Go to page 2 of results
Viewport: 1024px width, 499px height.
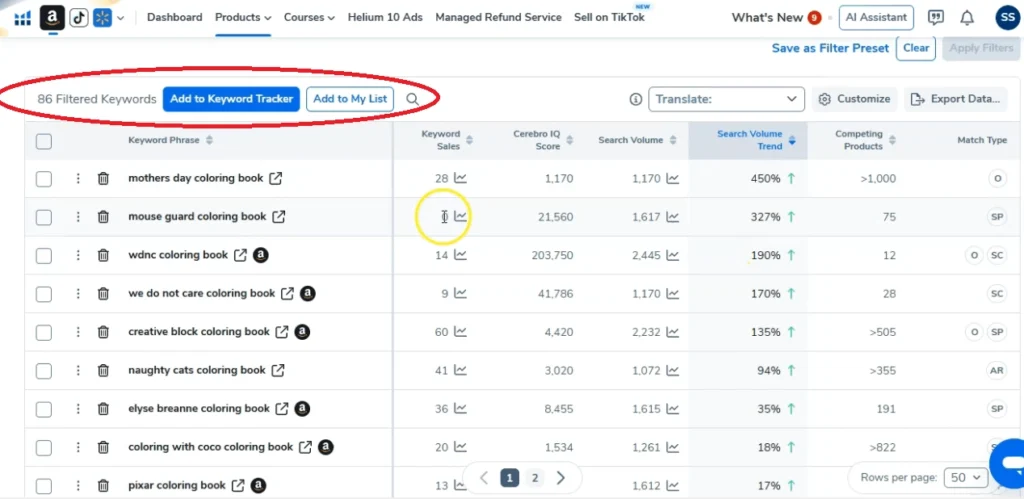click(x=534, y=478)
